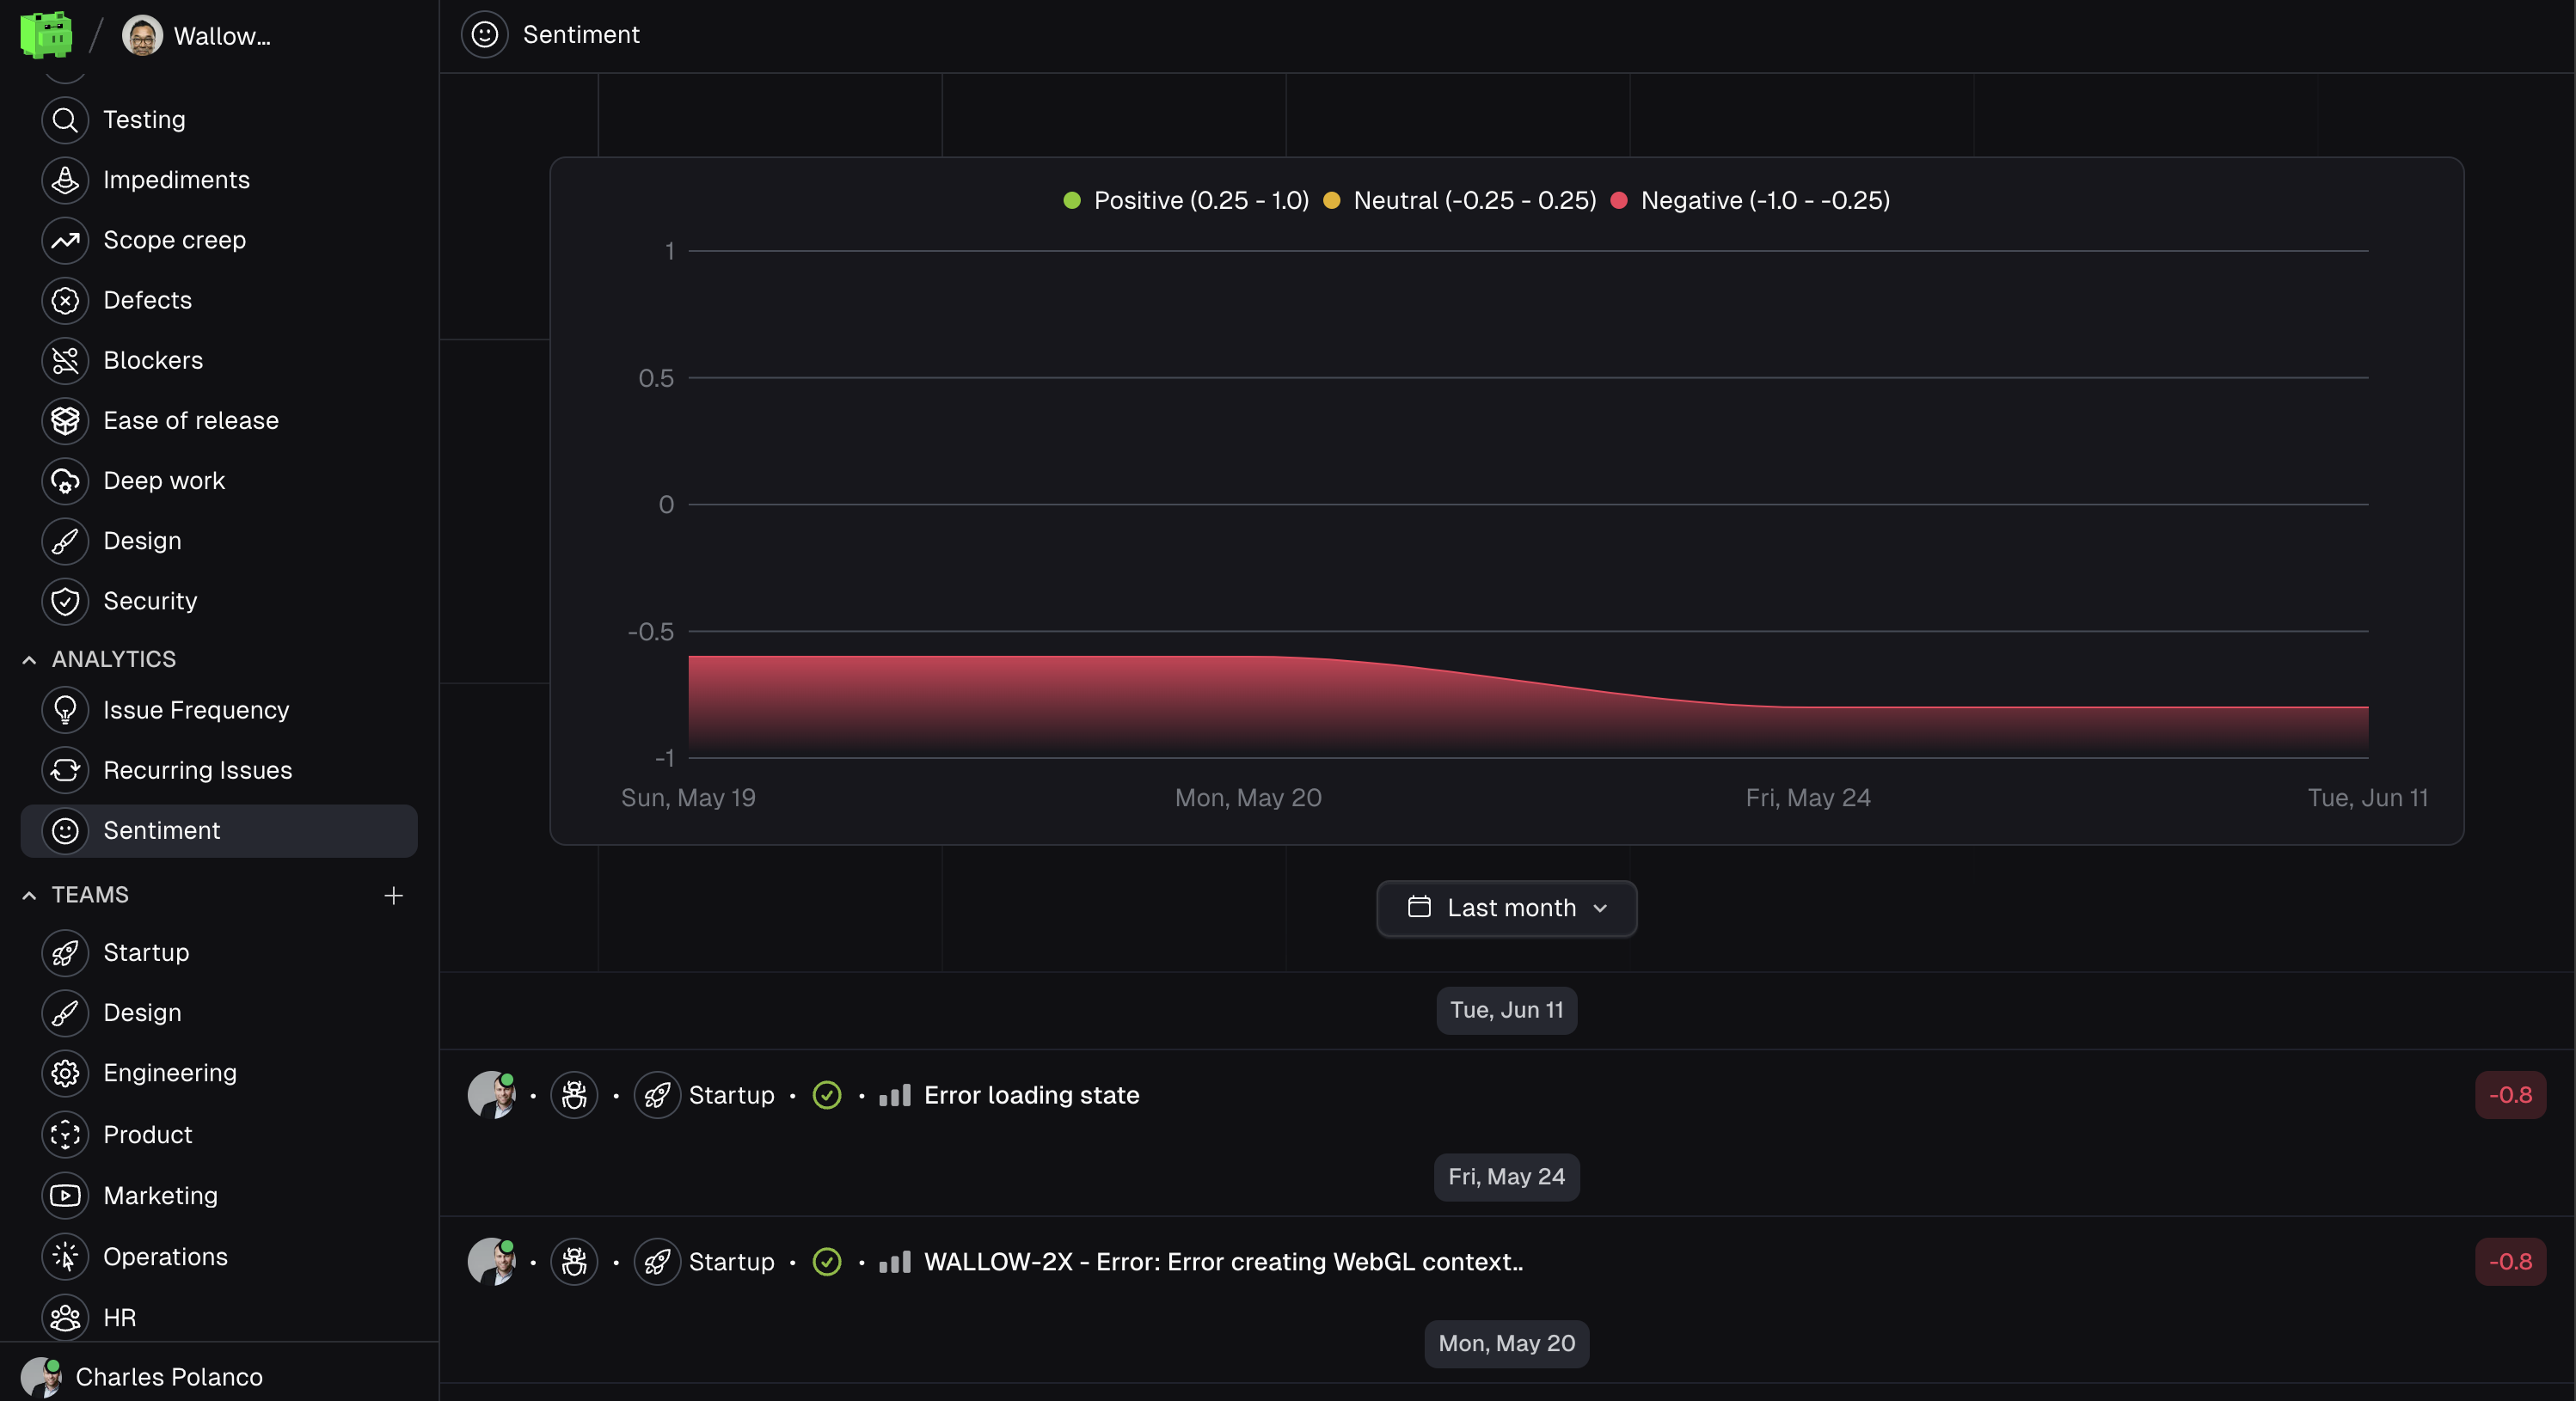Collapse the TEAMS section
This screenshot has height=1401, width=2576.
(x=29, y=895)
